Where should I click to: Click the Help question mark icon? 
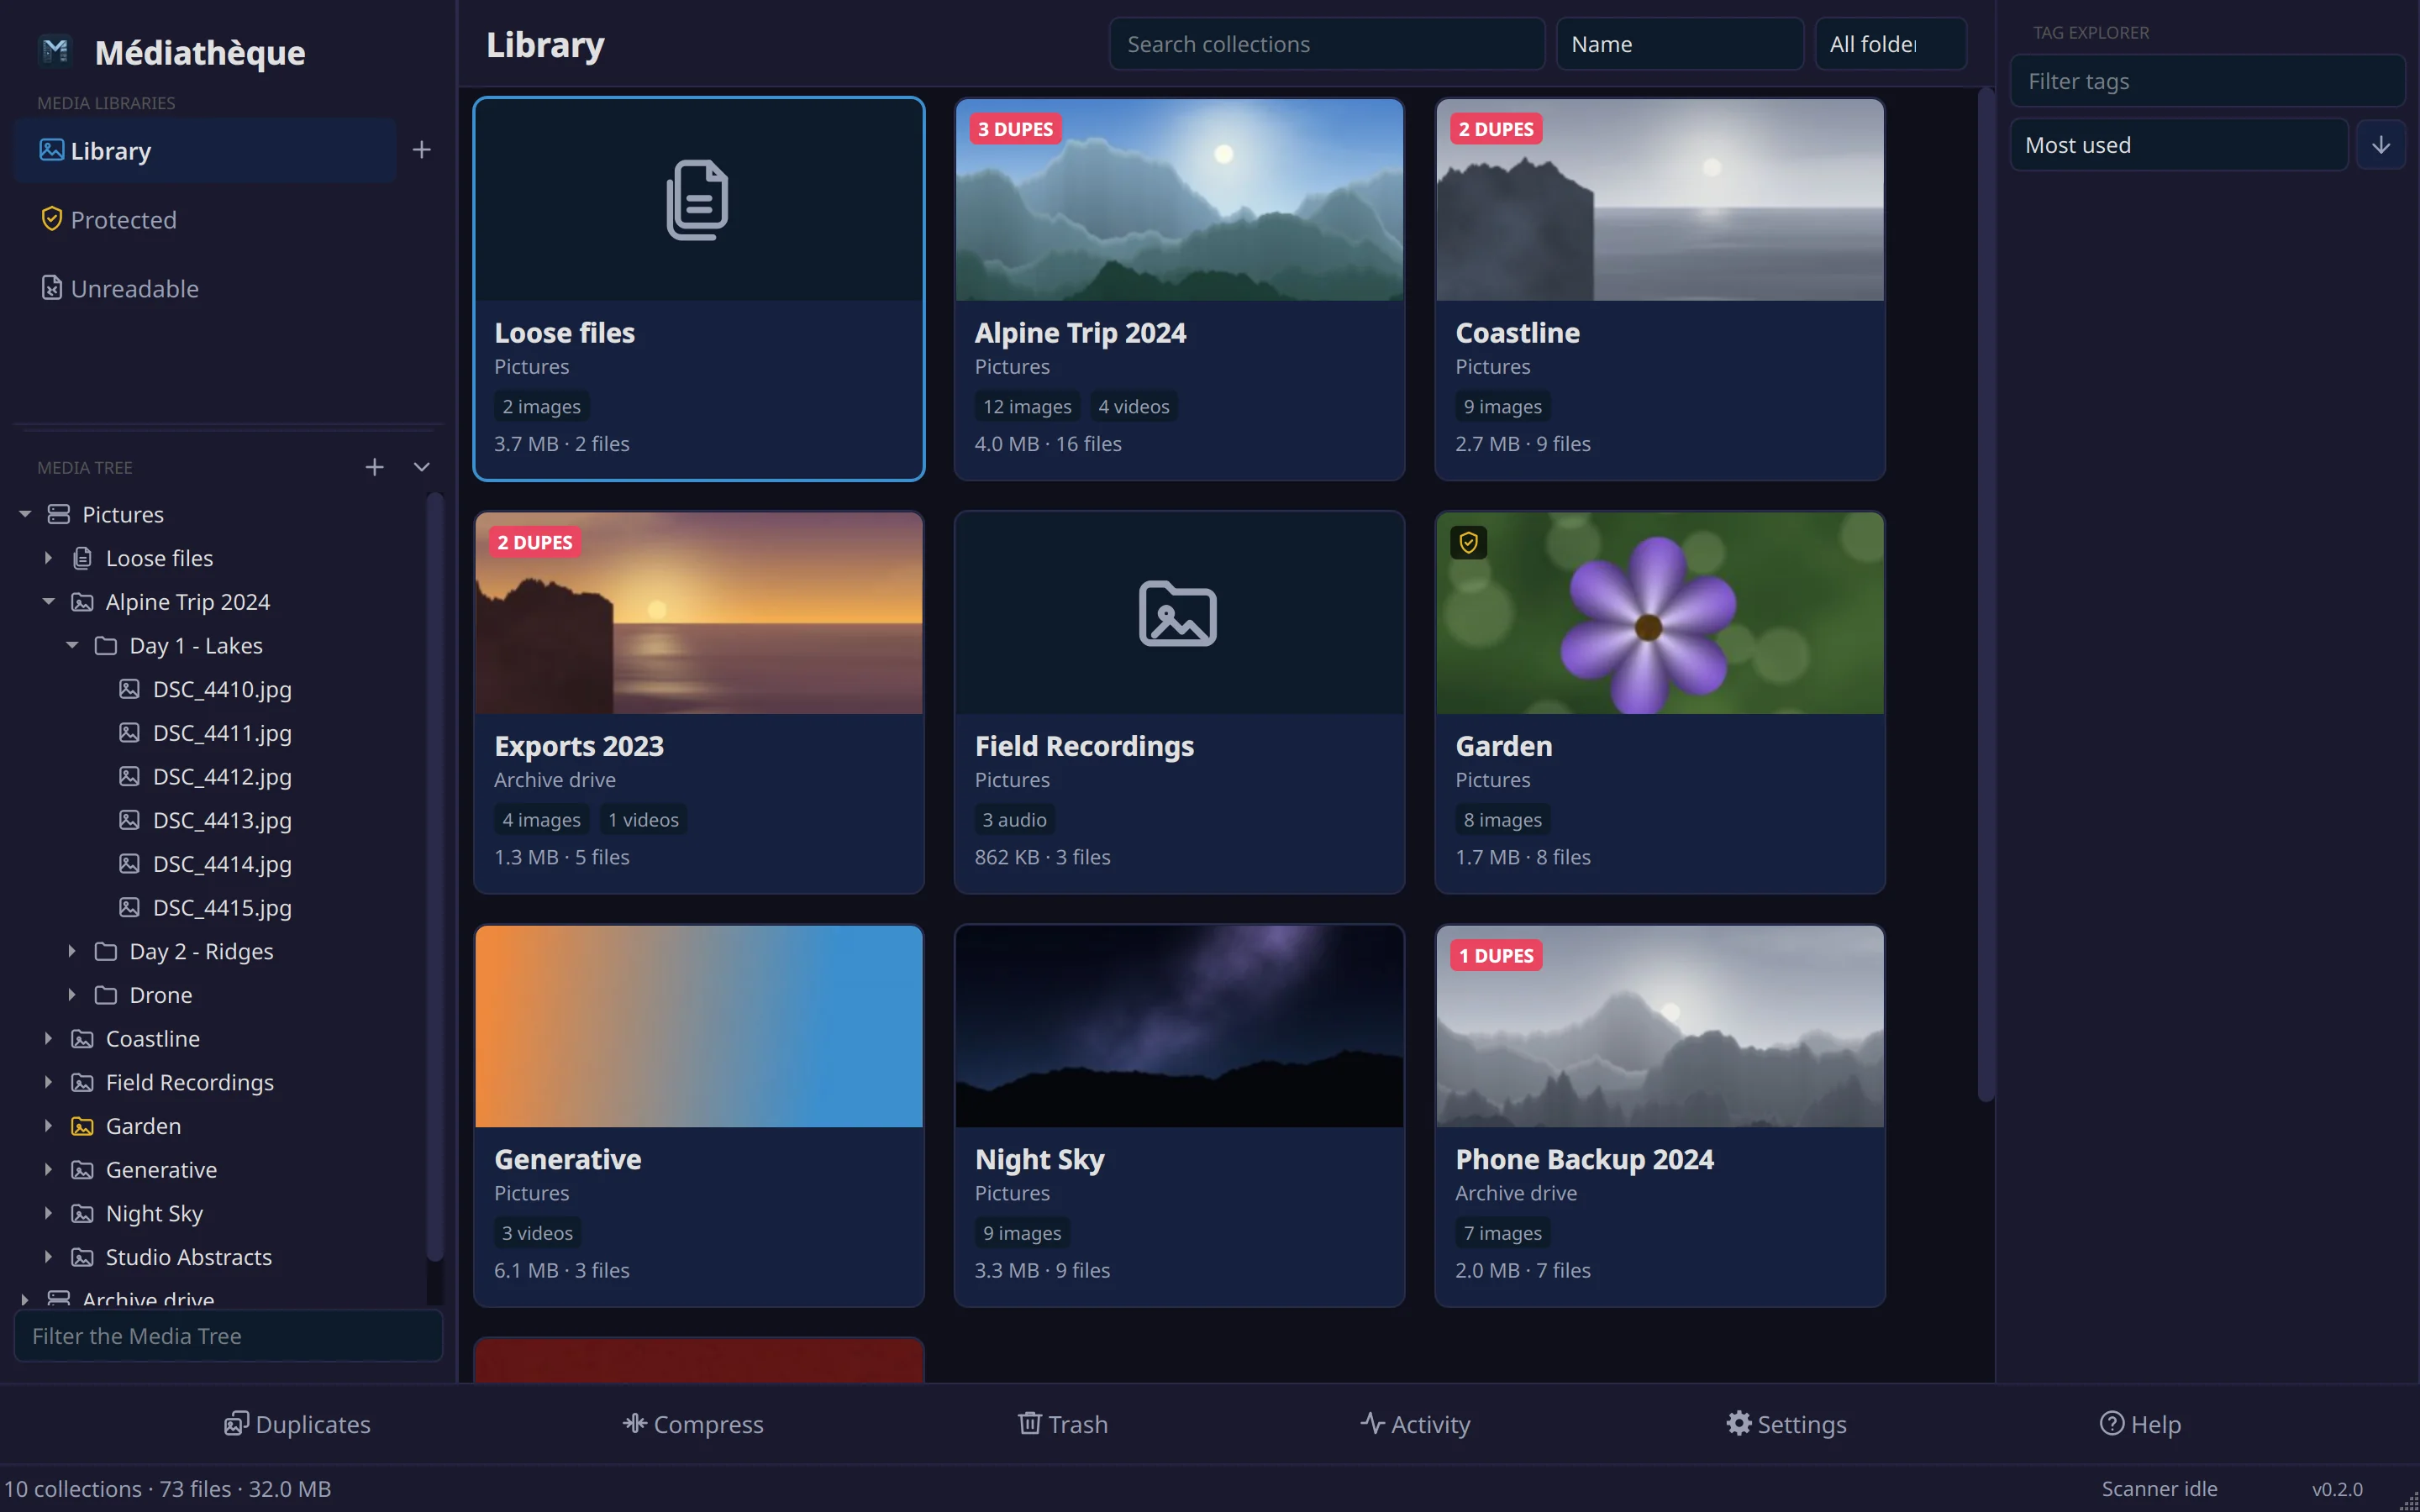pyautogui.click(x=2112, y=1423)
